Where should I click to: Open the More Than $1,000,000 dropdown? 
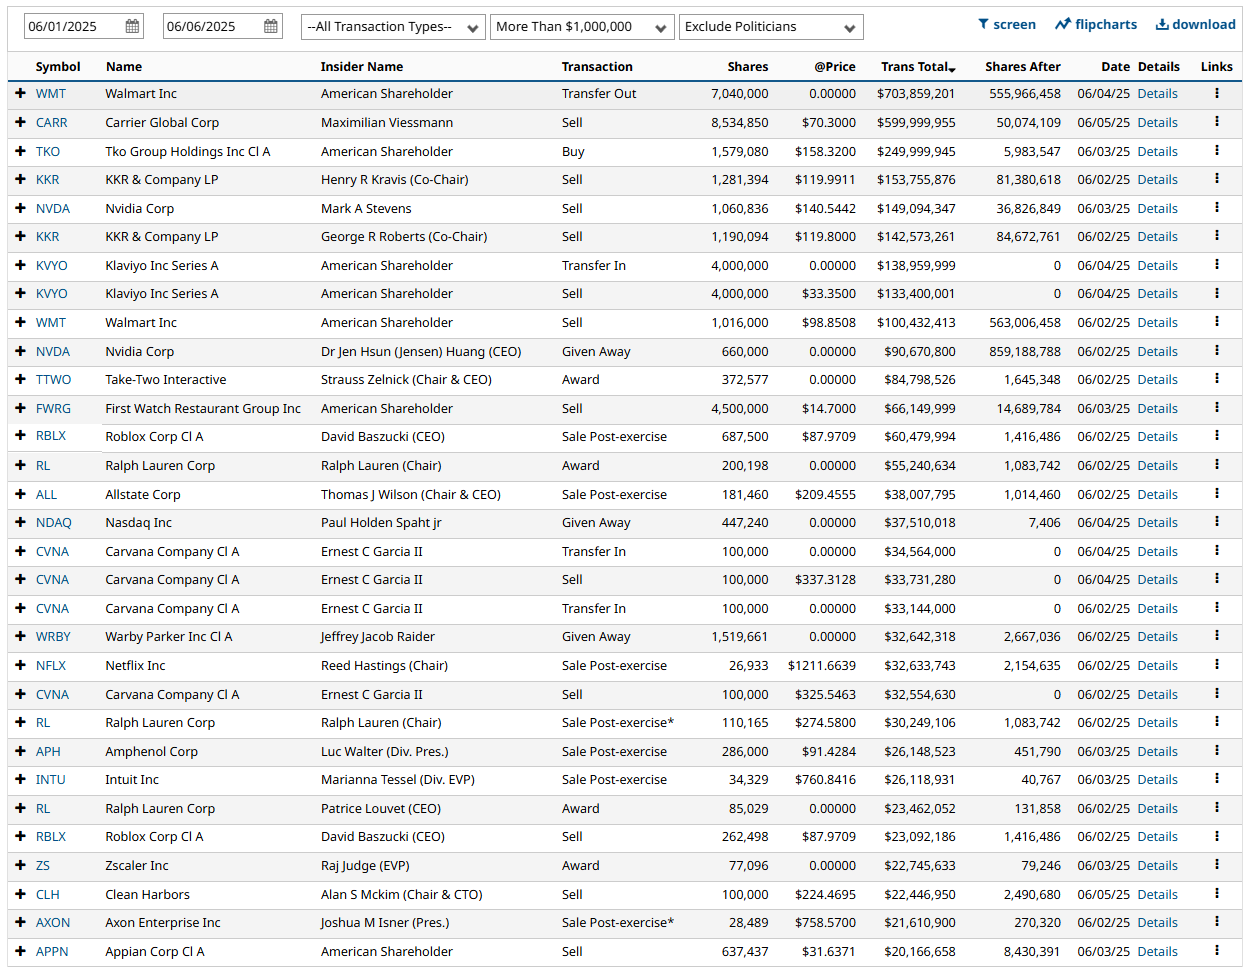click(x=582, y=27)
